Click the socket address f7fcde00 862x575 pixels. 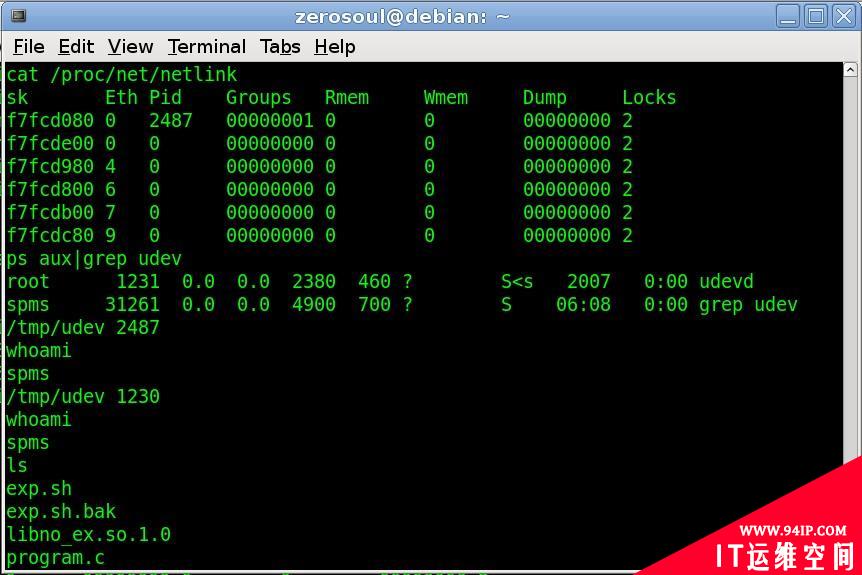pos(50,143)
